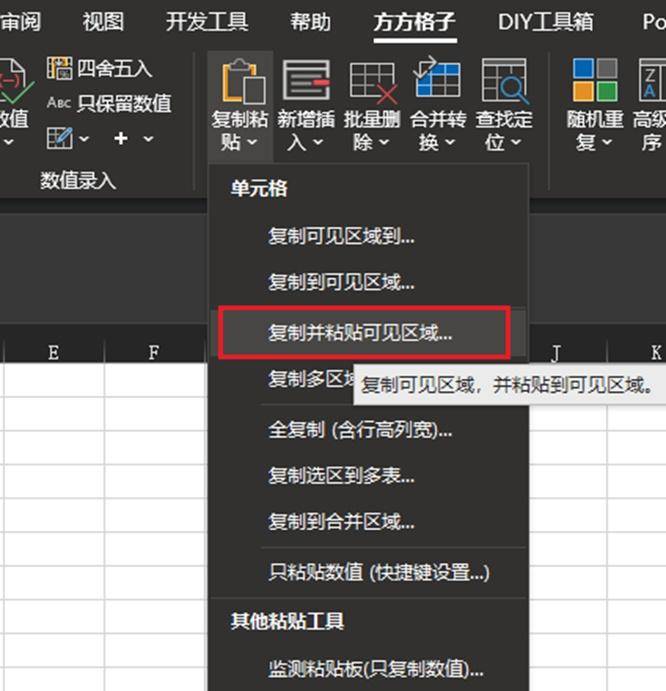This screenshot has height=691, width=666.
Task: Click the 批量删除 delete icon
Action: click(x=372, y=82)
